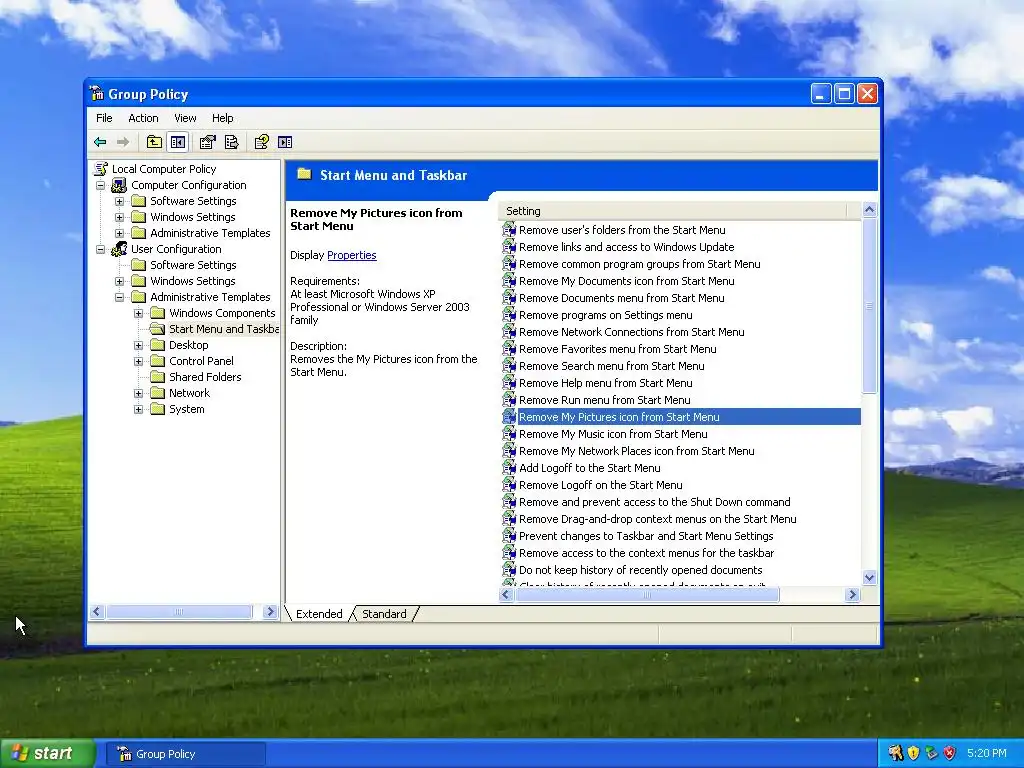
Task: Collapse the User Configuration node
Action: 101,249
